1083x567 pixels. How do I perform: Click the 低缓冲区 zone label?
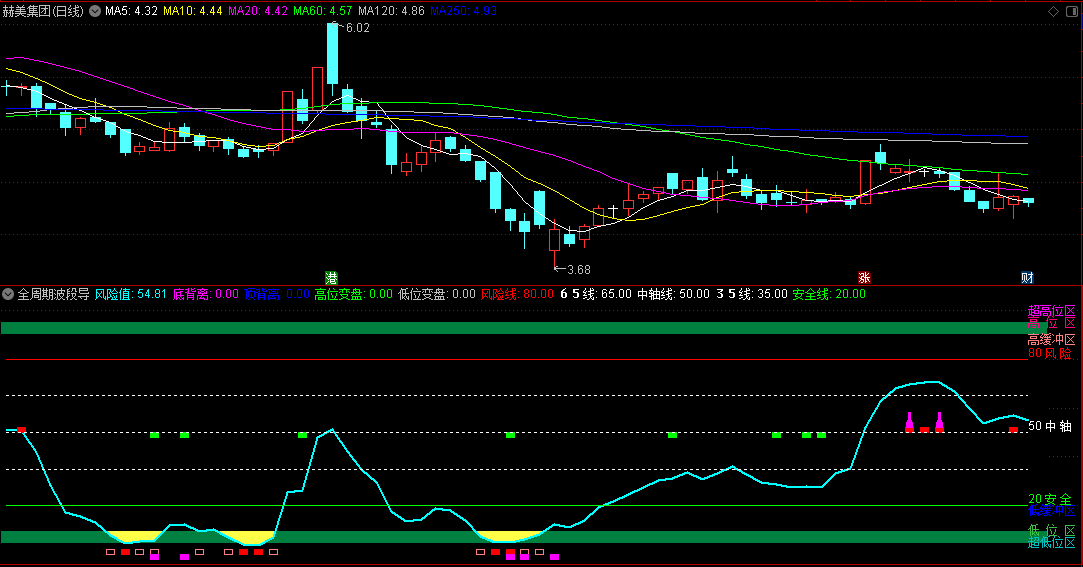(1051, 511)
